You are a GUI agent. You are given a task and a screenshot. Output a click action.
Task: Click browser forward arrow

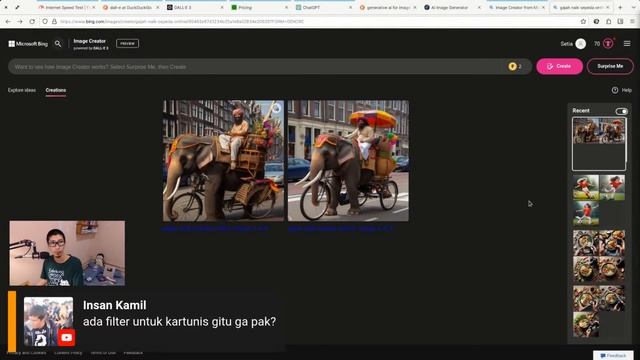pyautogui.click(x=20, y=21)
